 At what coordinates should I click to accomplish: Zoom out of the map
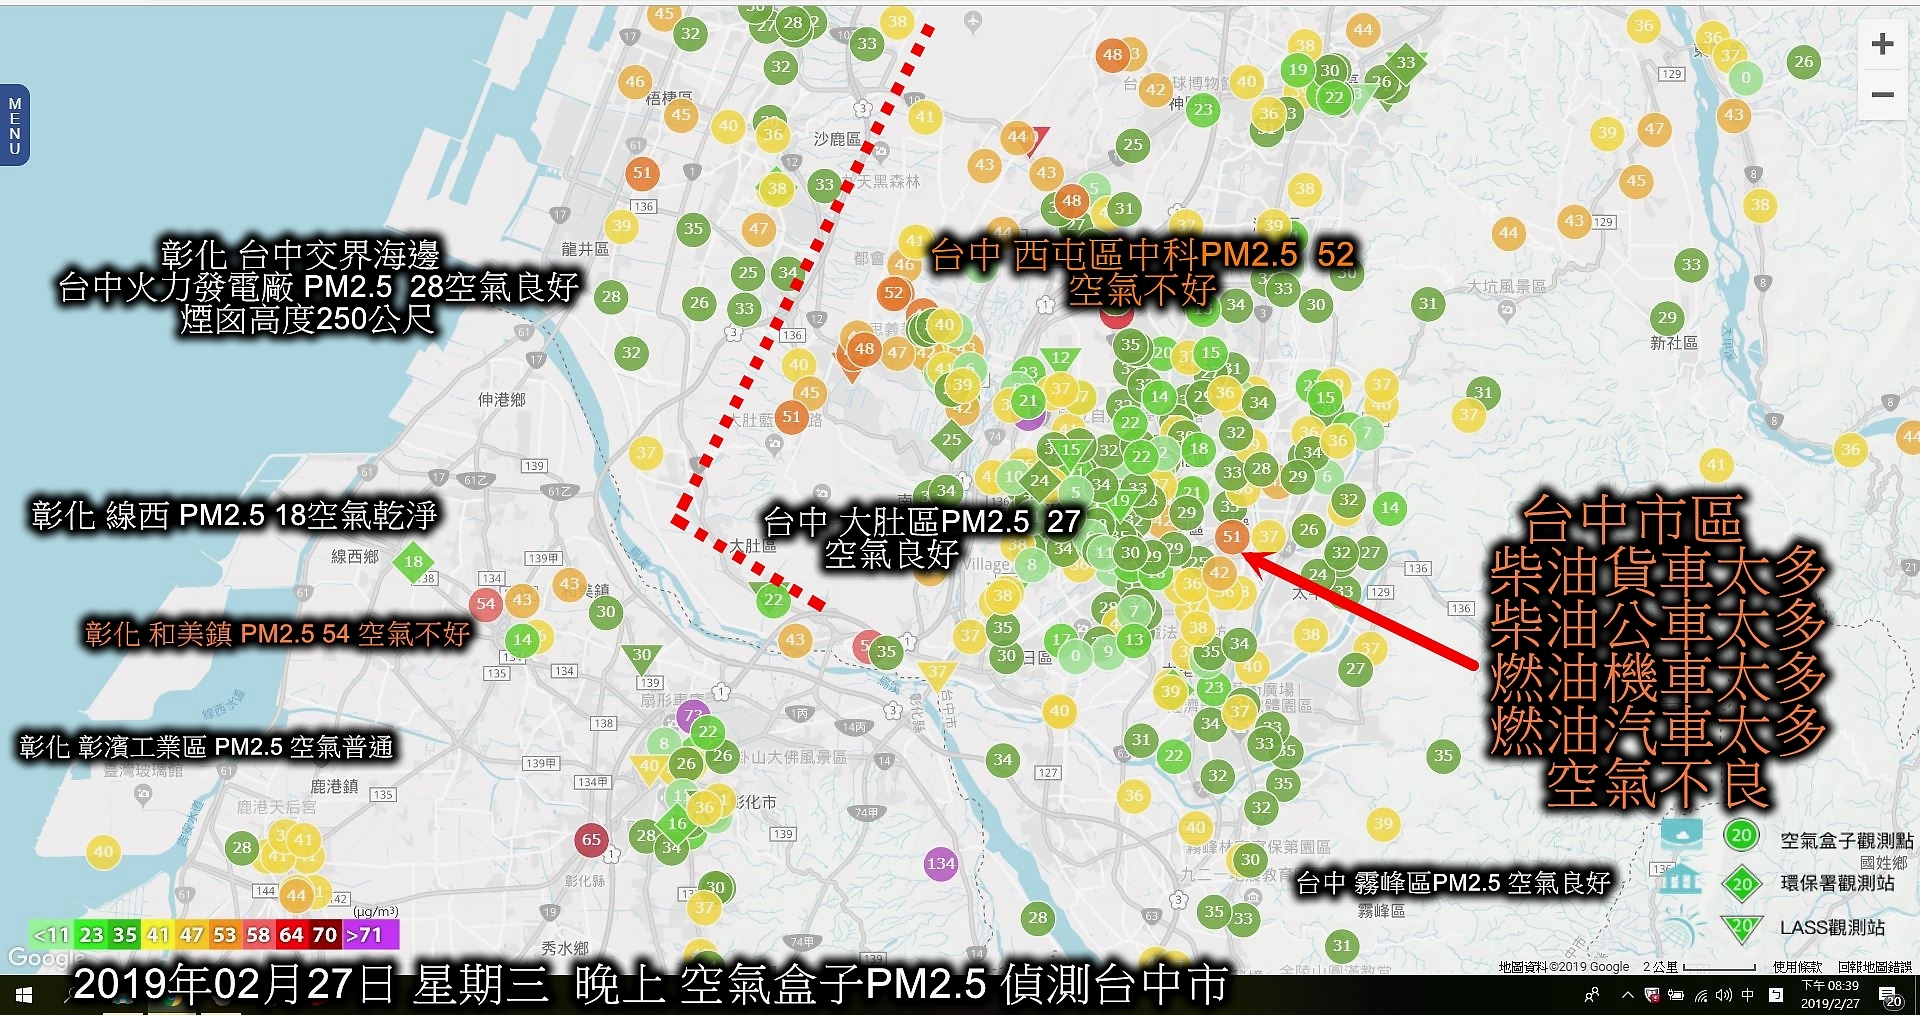point(1883,95)
